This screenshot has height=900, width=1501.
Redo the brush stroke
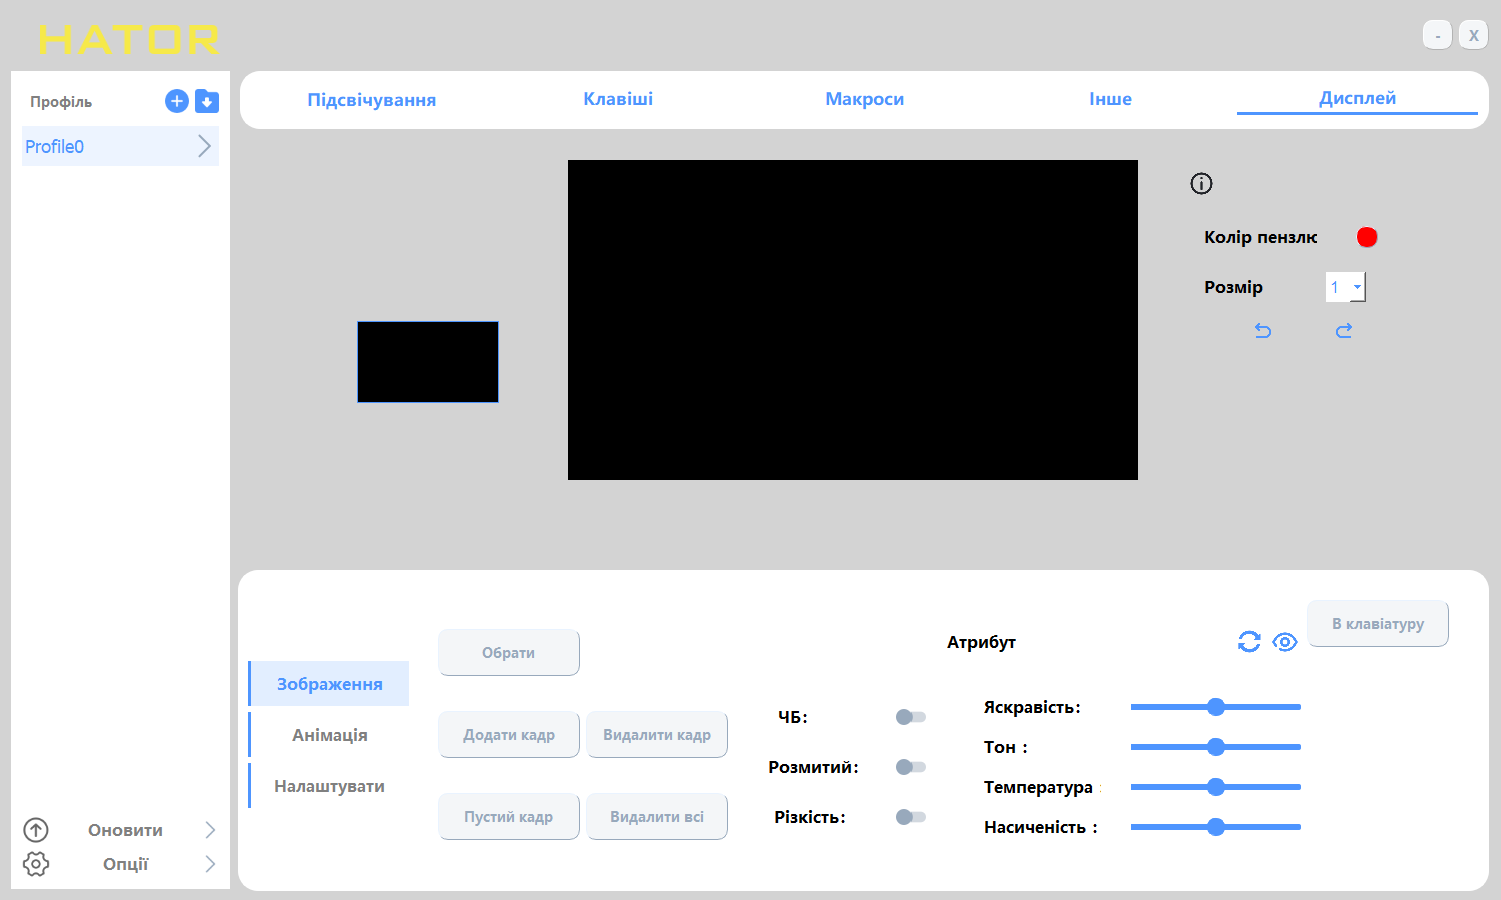coord(1344,331)
